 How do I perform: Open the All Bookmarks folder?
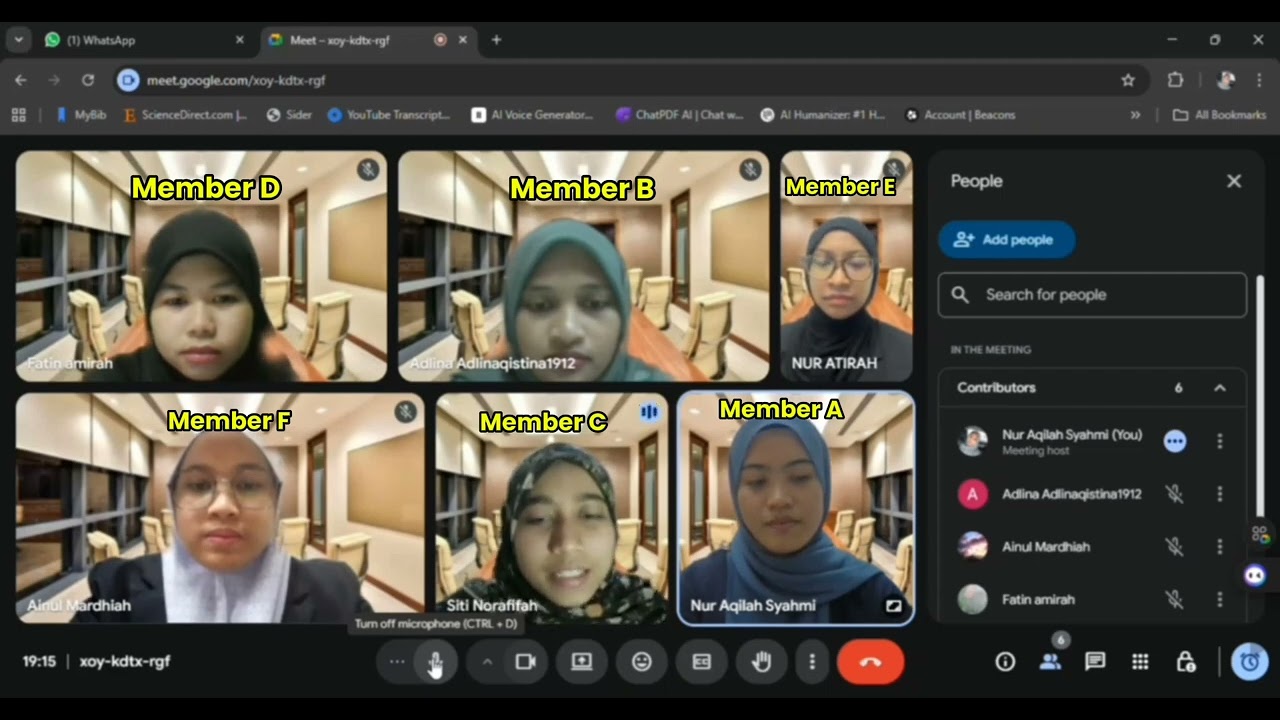click(1219, 115)
